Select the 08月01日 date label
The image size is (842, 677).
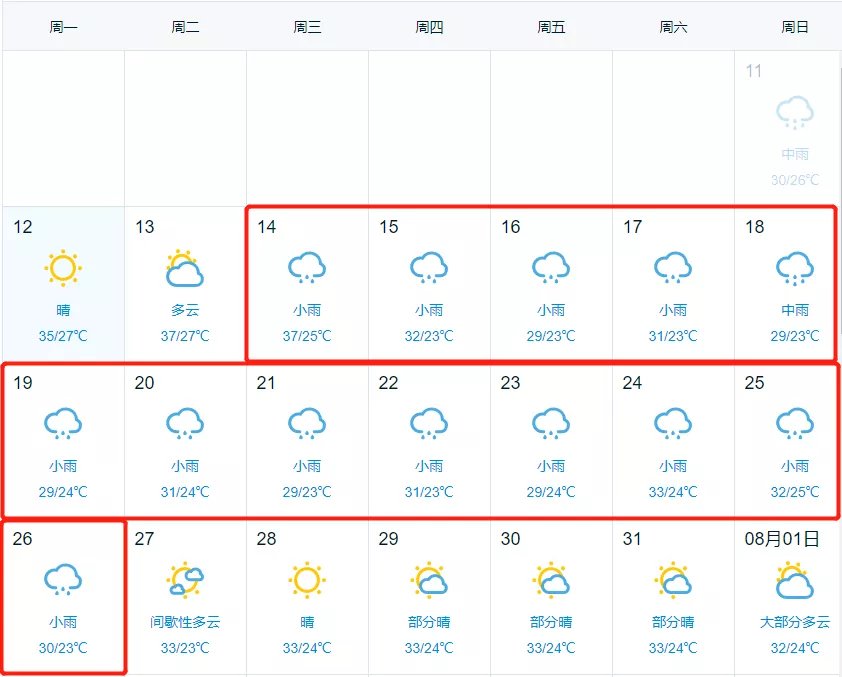(782, 539)
